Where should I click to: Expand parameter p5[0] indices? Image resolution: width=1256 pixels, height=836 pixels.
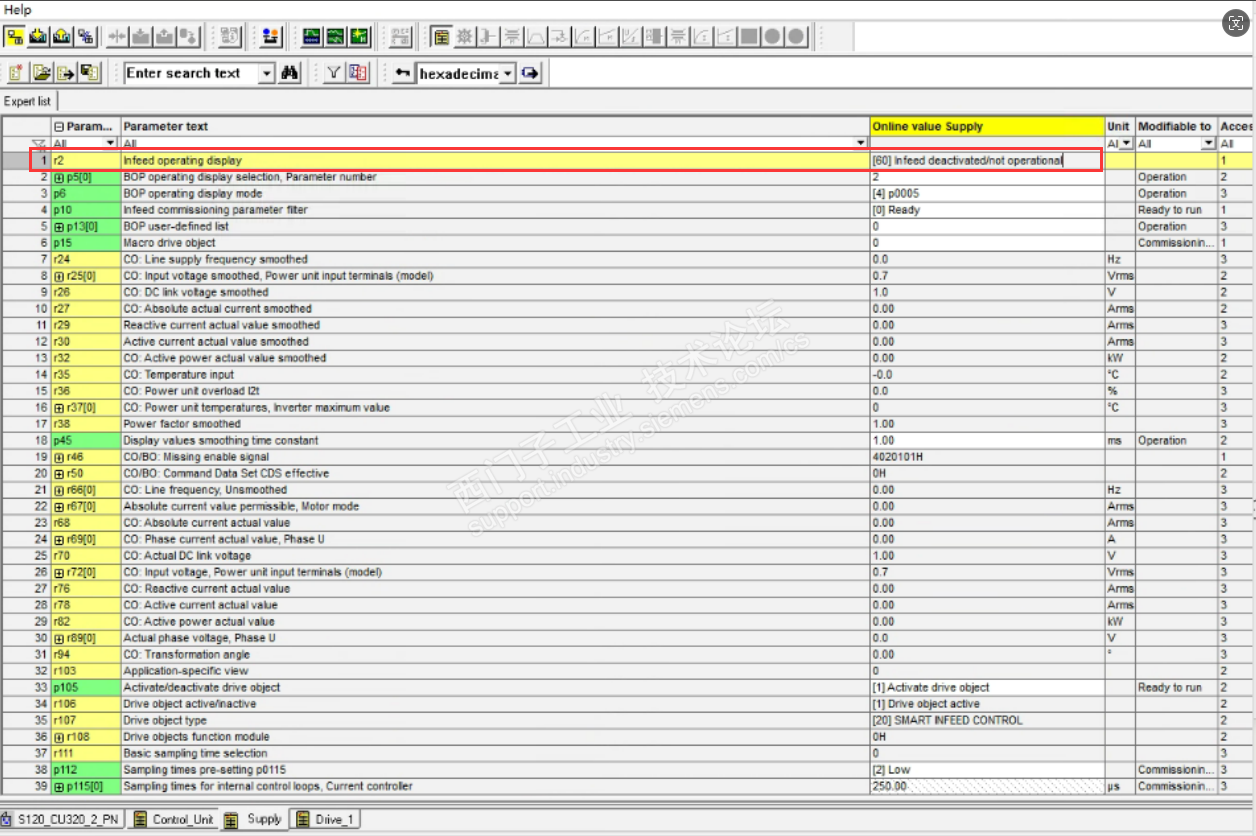point(59,177)
